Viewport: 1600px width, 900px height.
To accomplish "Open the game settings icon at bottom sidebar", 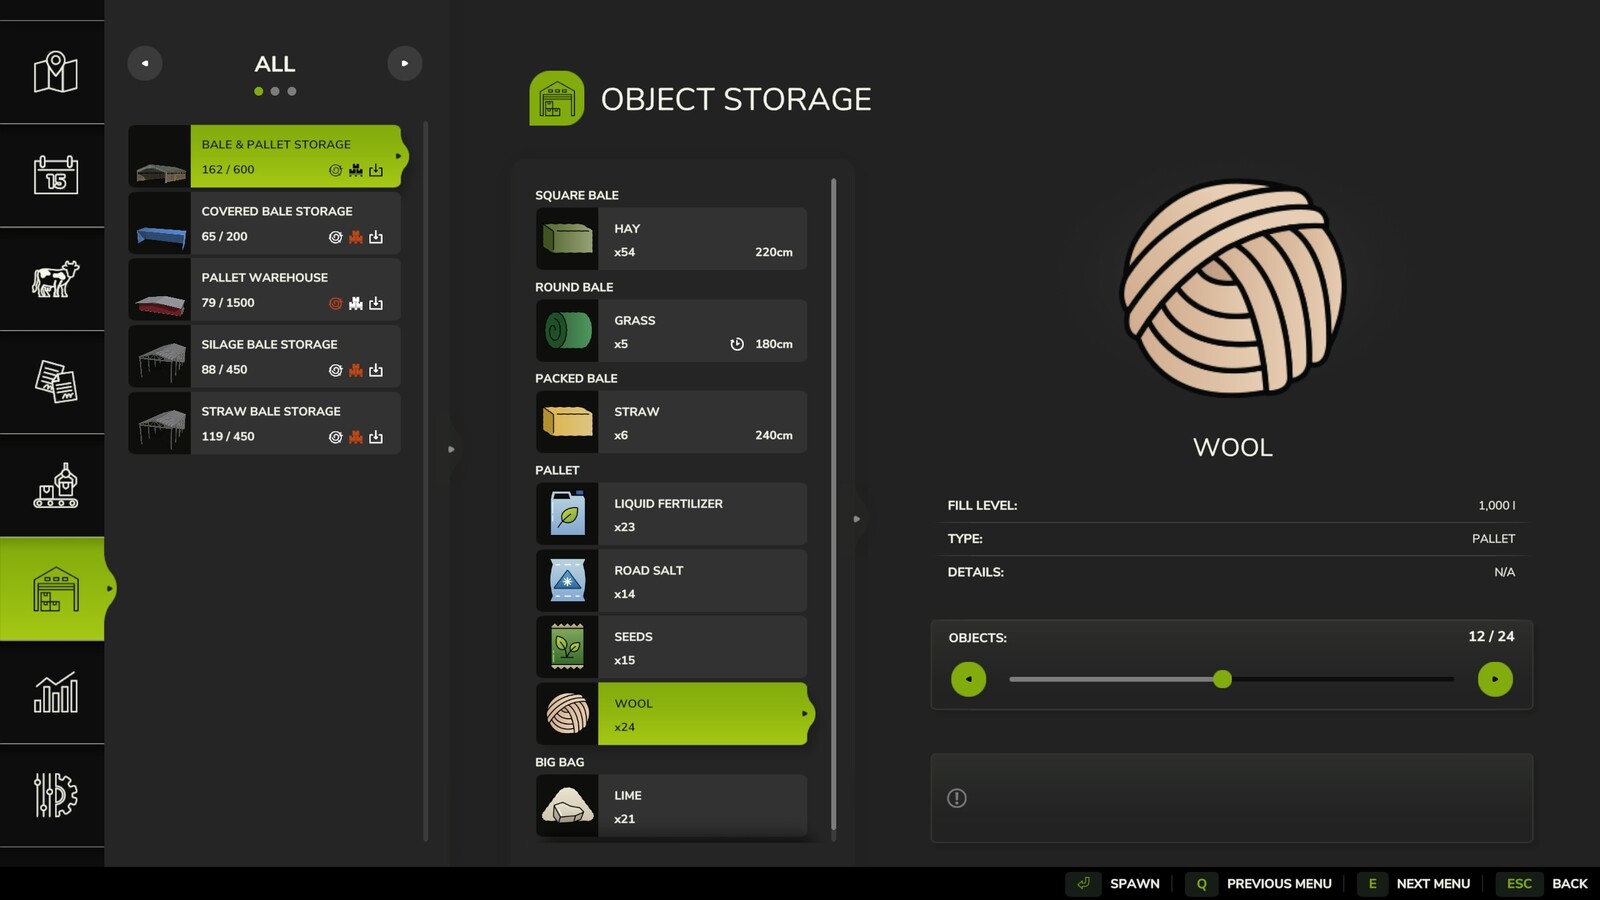I will pos(53,795).
